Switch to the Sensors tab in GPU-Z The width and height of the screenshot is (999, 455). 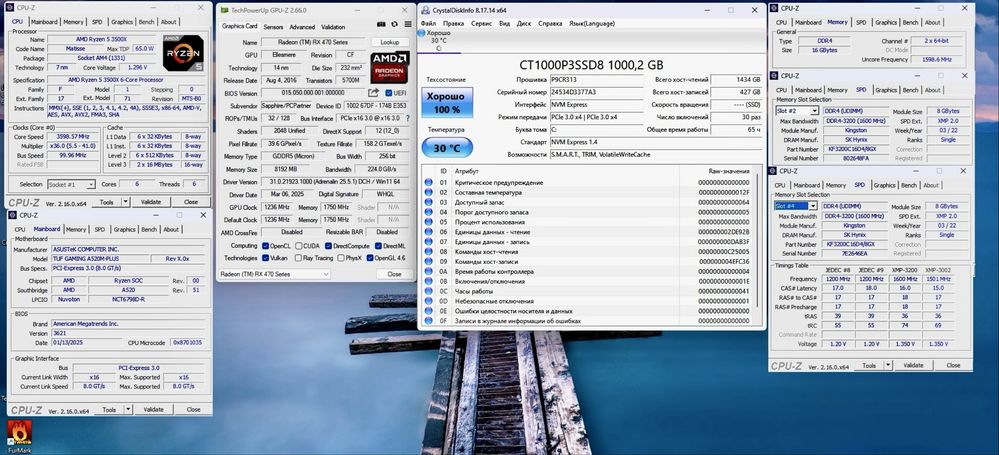click(273, 27)
